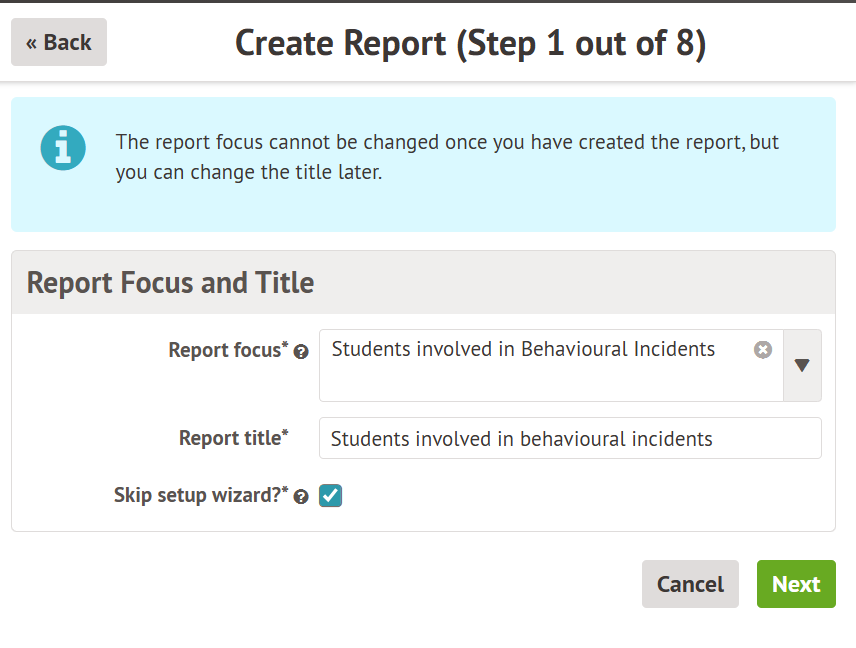Click the help icon beside Report focus

[301, 352]
